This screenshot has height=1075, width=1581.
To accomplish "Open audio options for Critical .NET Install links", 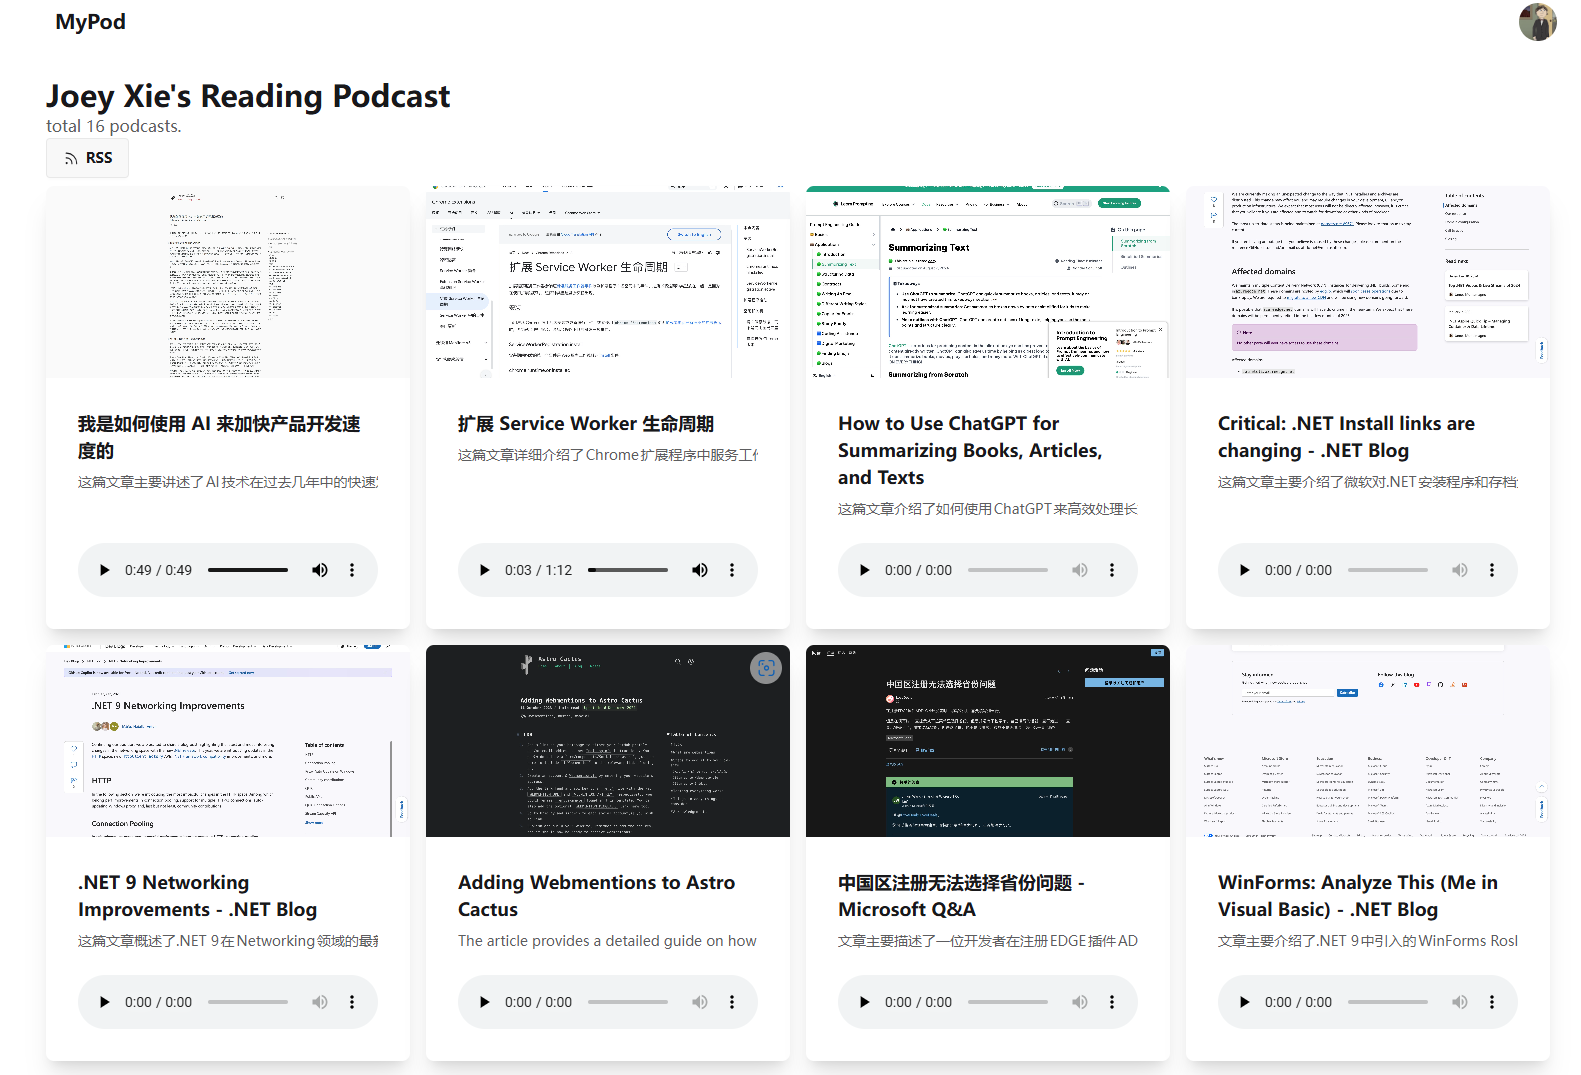I will [x=1492, y=570].
